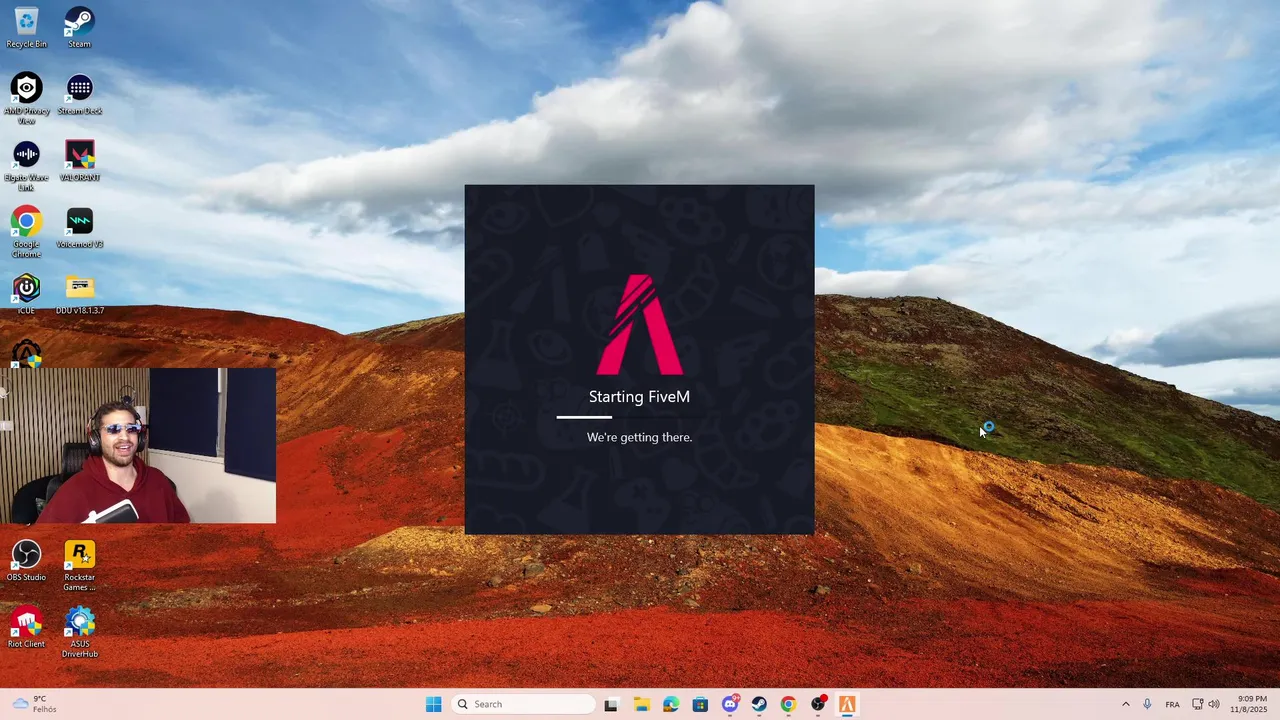1280x720 pixels.
Task: Show the weather widget with 9°C
Action: tap(33, 704)
